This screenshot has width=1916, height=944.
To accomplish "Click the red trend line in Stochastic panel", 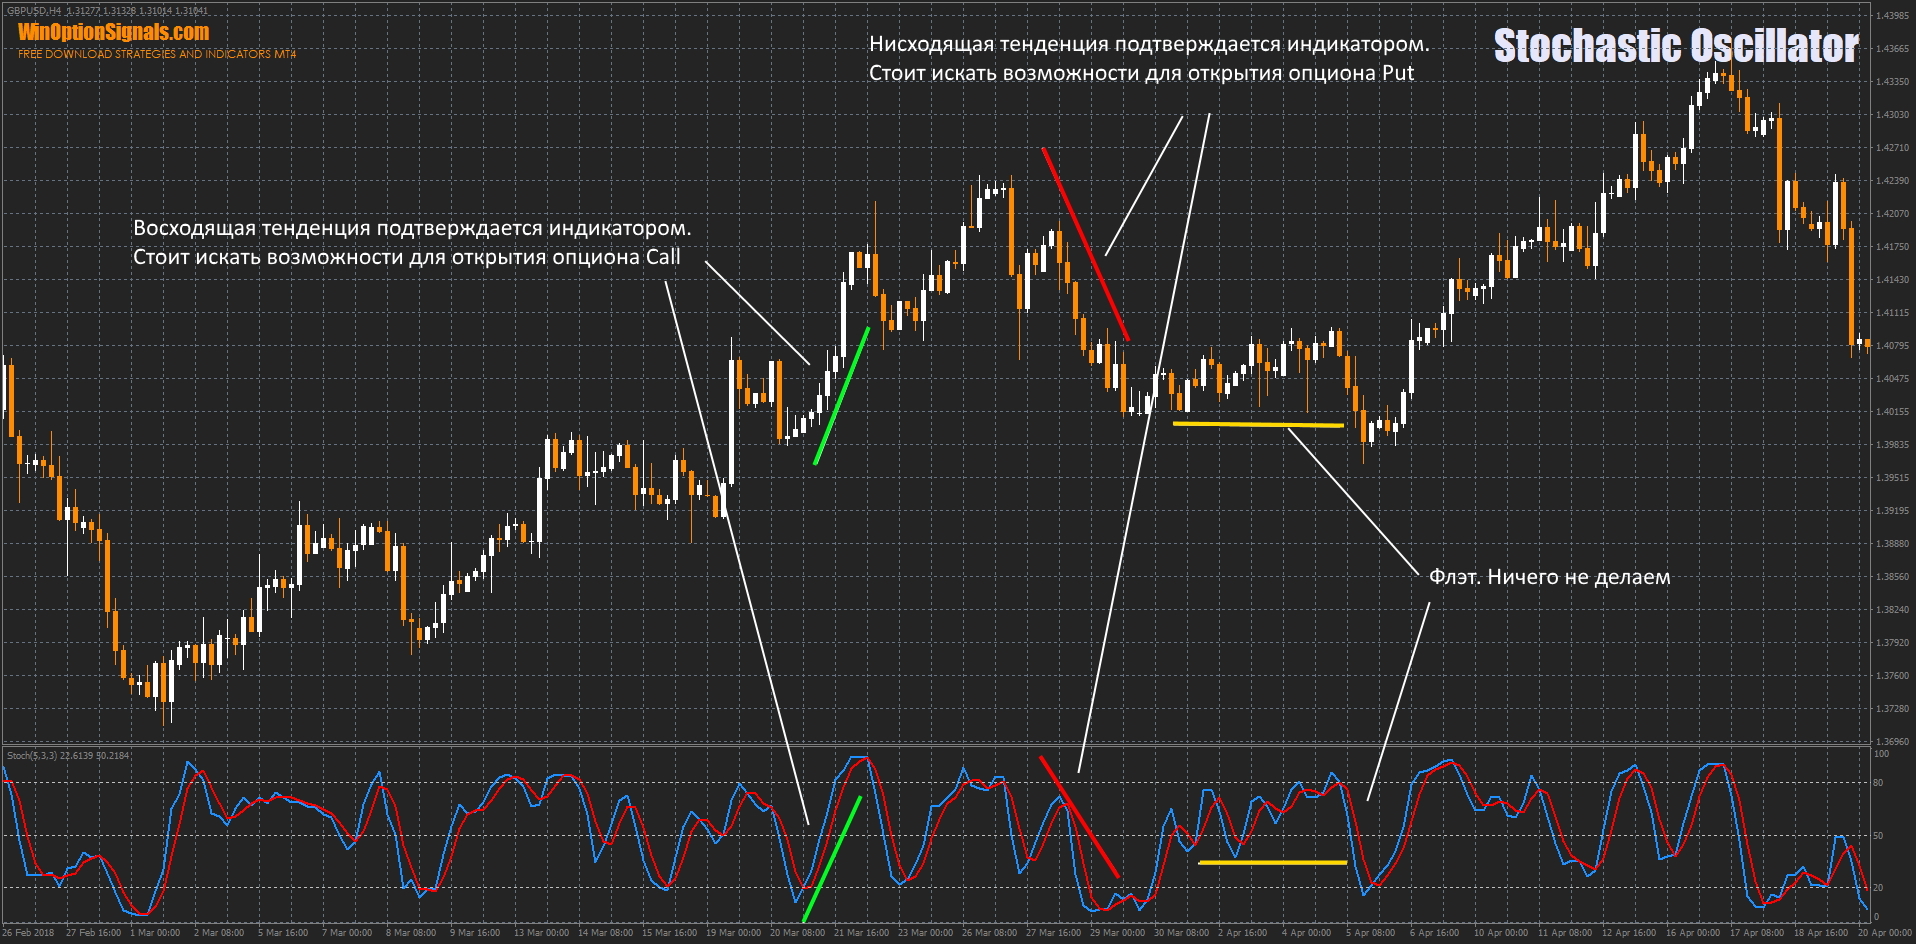I will pyautogui.click(x=1079, y=817).
